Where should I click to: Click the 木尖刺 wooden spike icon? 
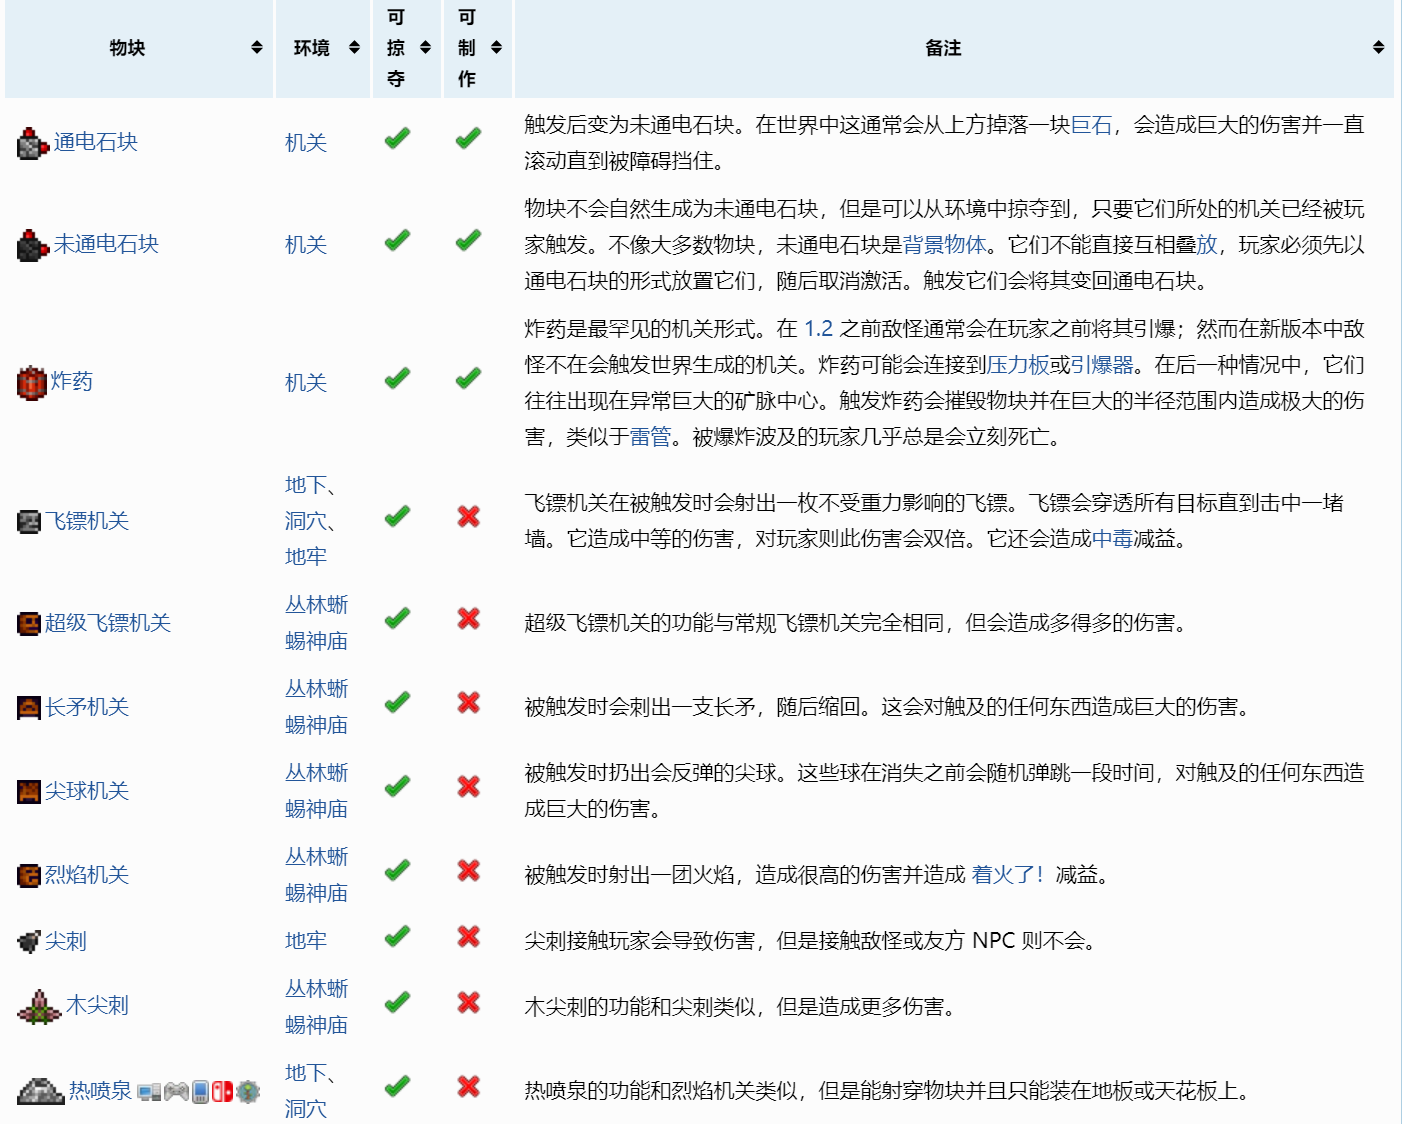(x=39, y=1007)
